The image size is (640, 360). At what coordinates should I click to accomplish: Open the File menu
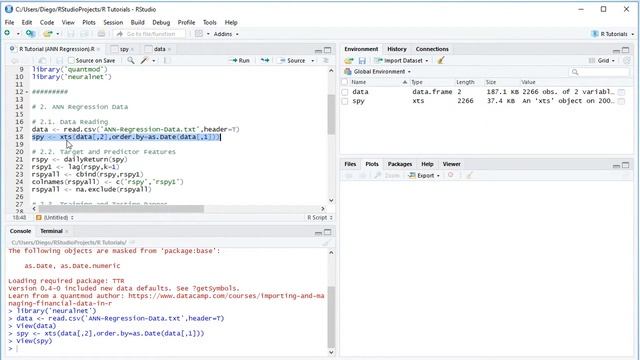pos(9,22)
